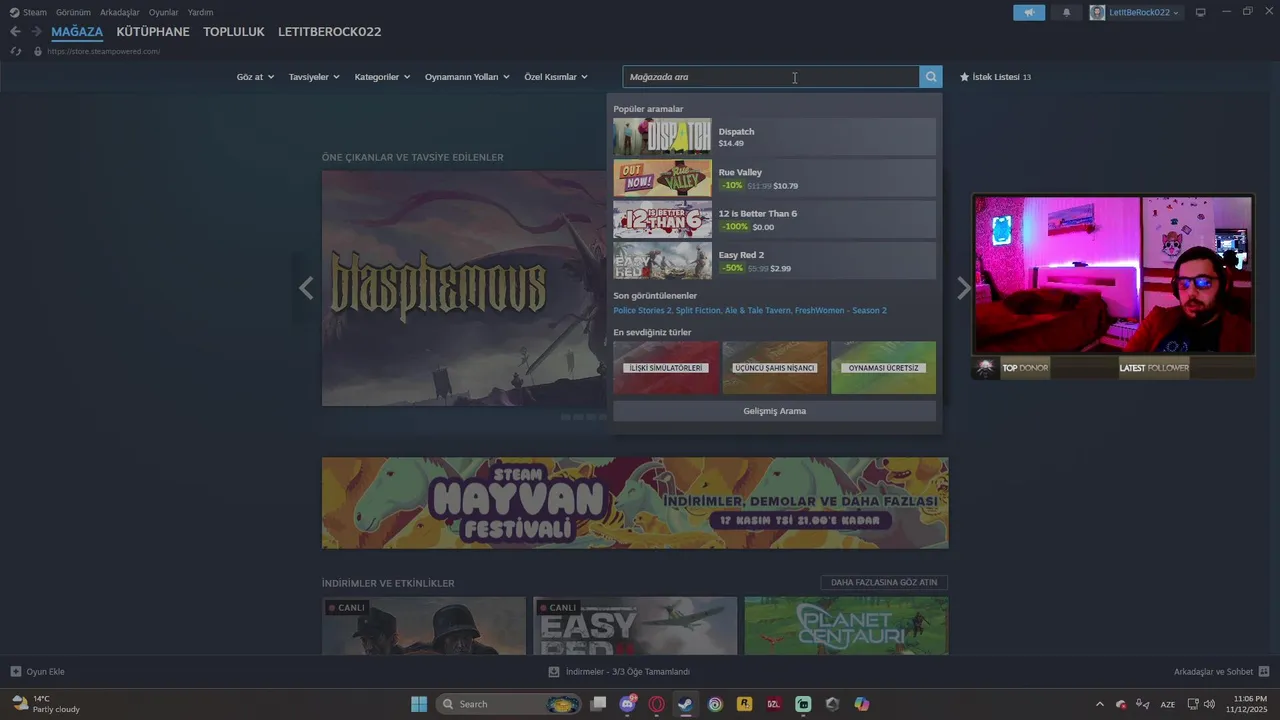Open the notifications bell

pyautogui.click(x=1066, y=12)
